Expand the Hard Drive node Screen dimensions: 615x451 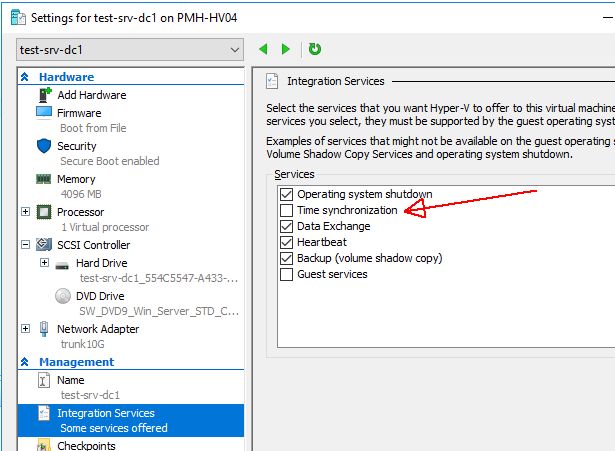[44, 262]
